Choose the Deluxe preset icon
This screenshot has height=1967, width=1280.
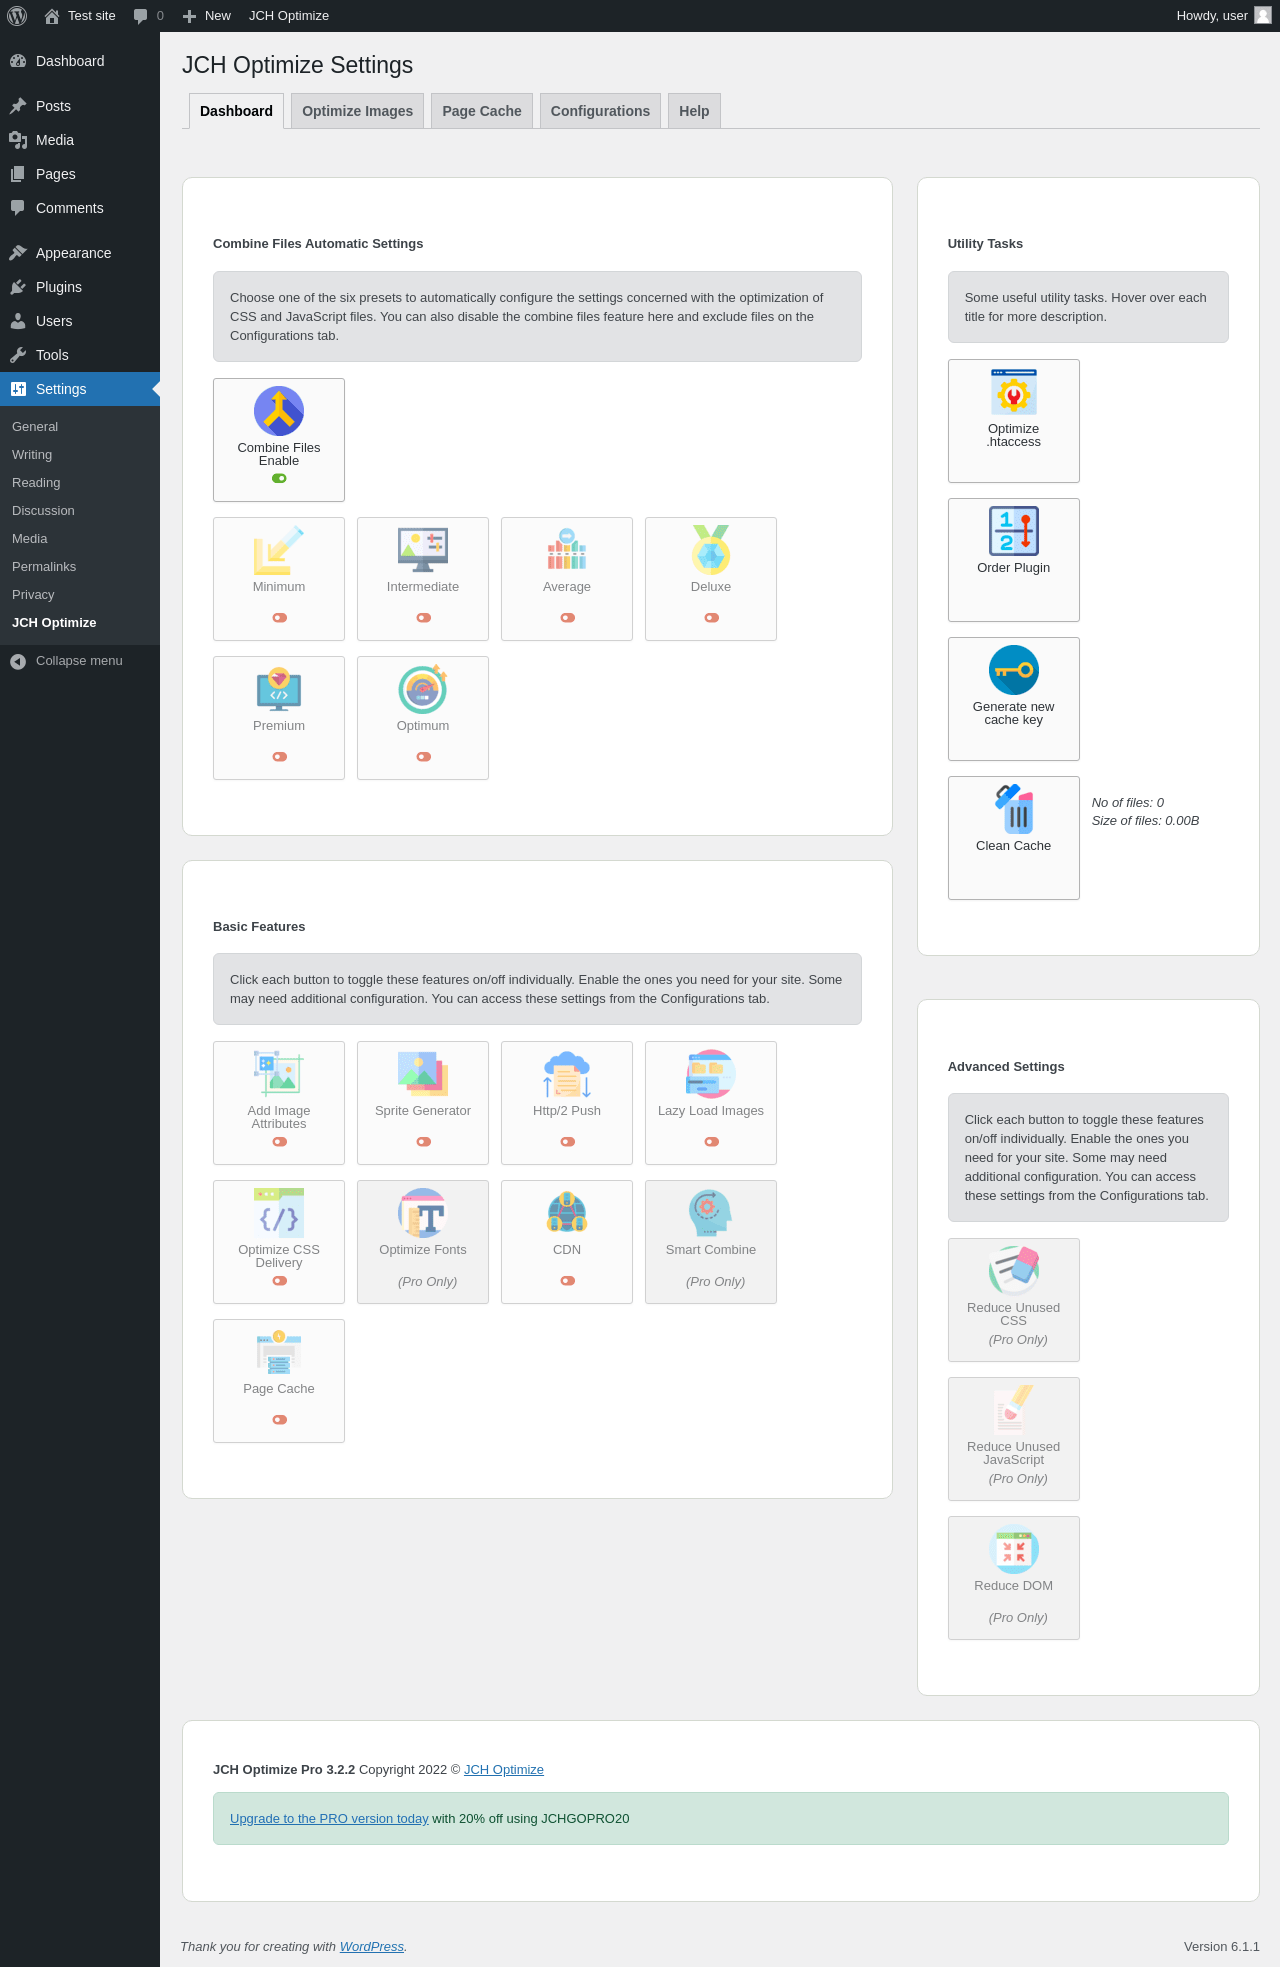(711, 550)
